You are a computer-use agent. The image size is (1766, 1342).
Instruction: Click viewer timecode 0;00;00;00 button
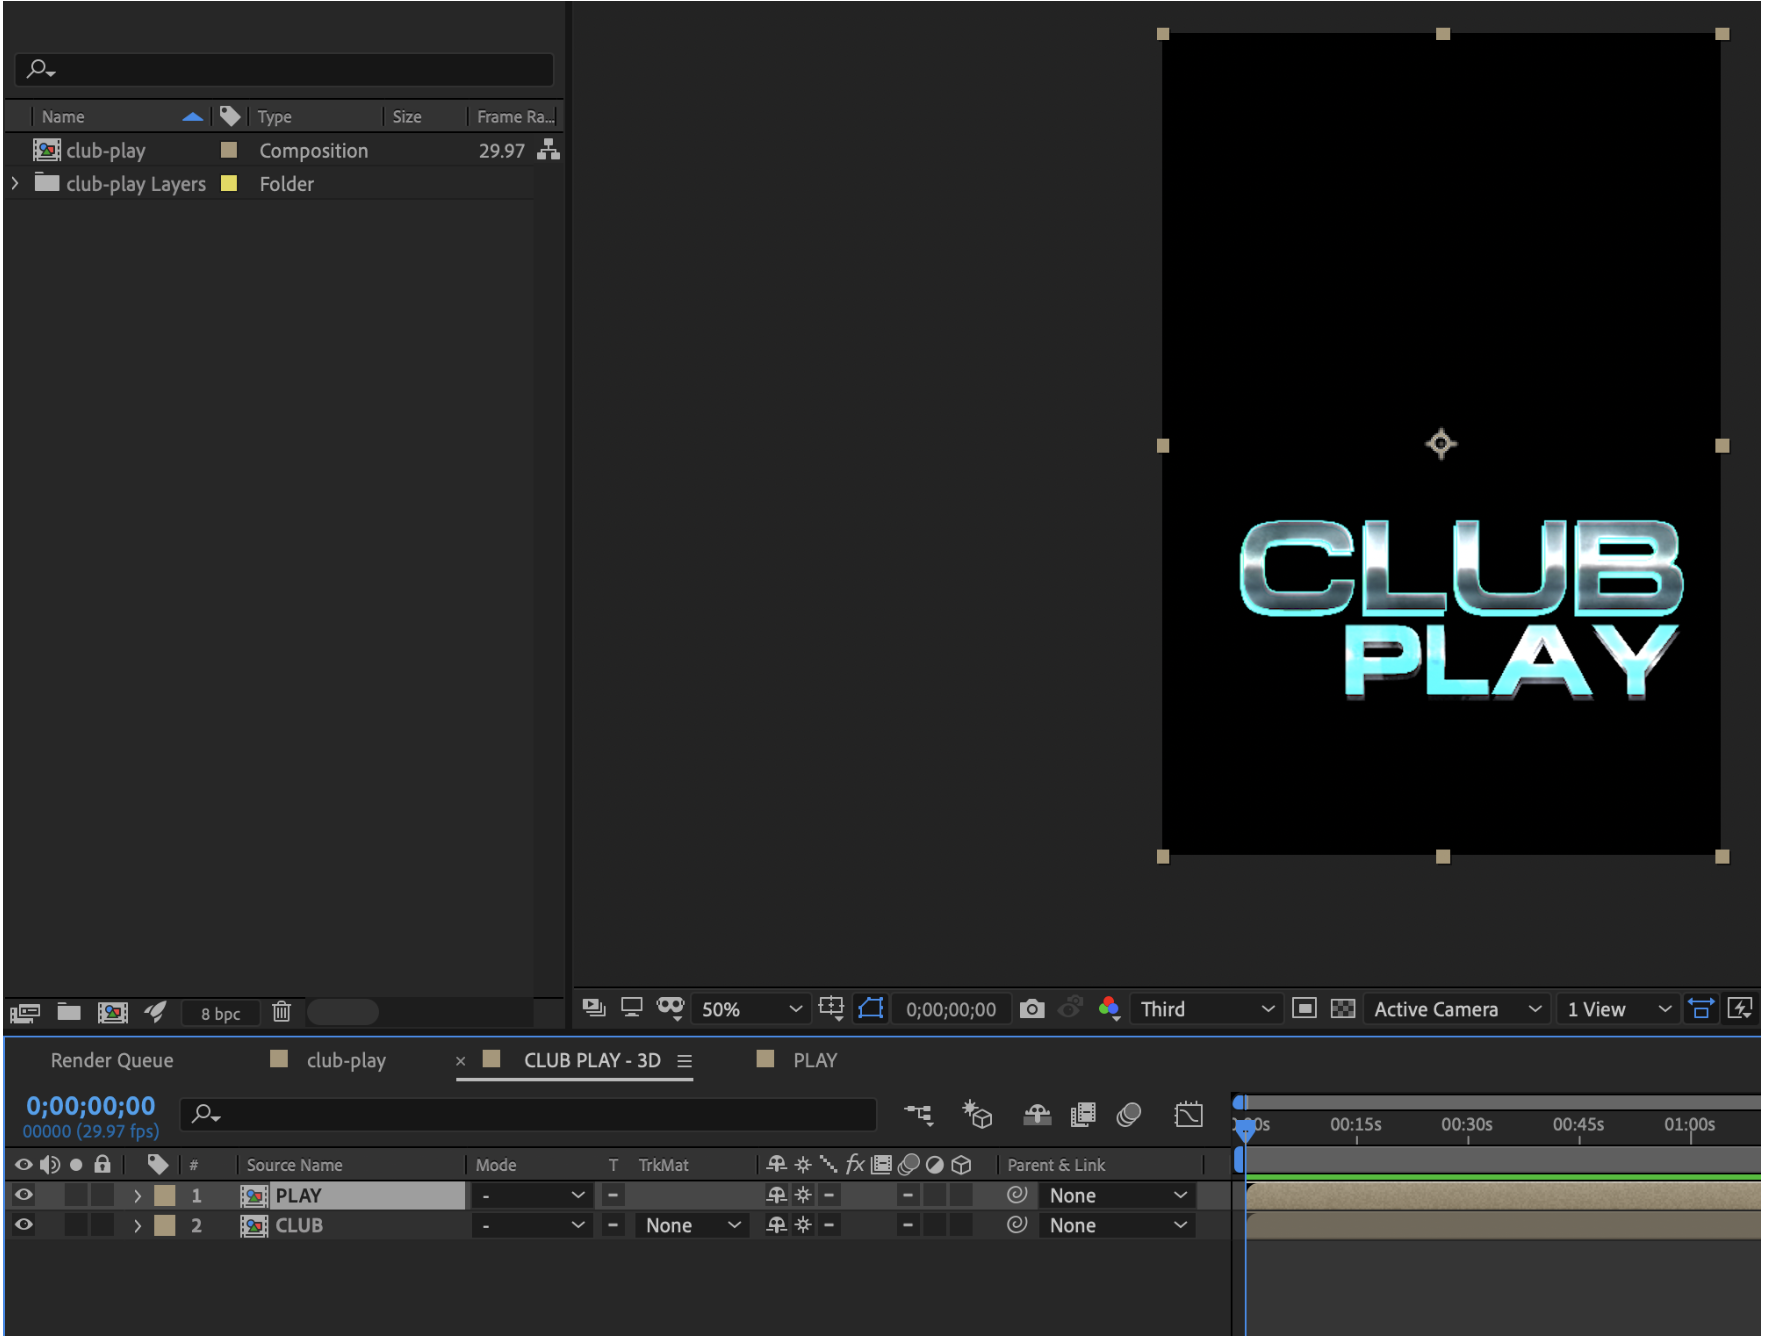pos(951,1009)
